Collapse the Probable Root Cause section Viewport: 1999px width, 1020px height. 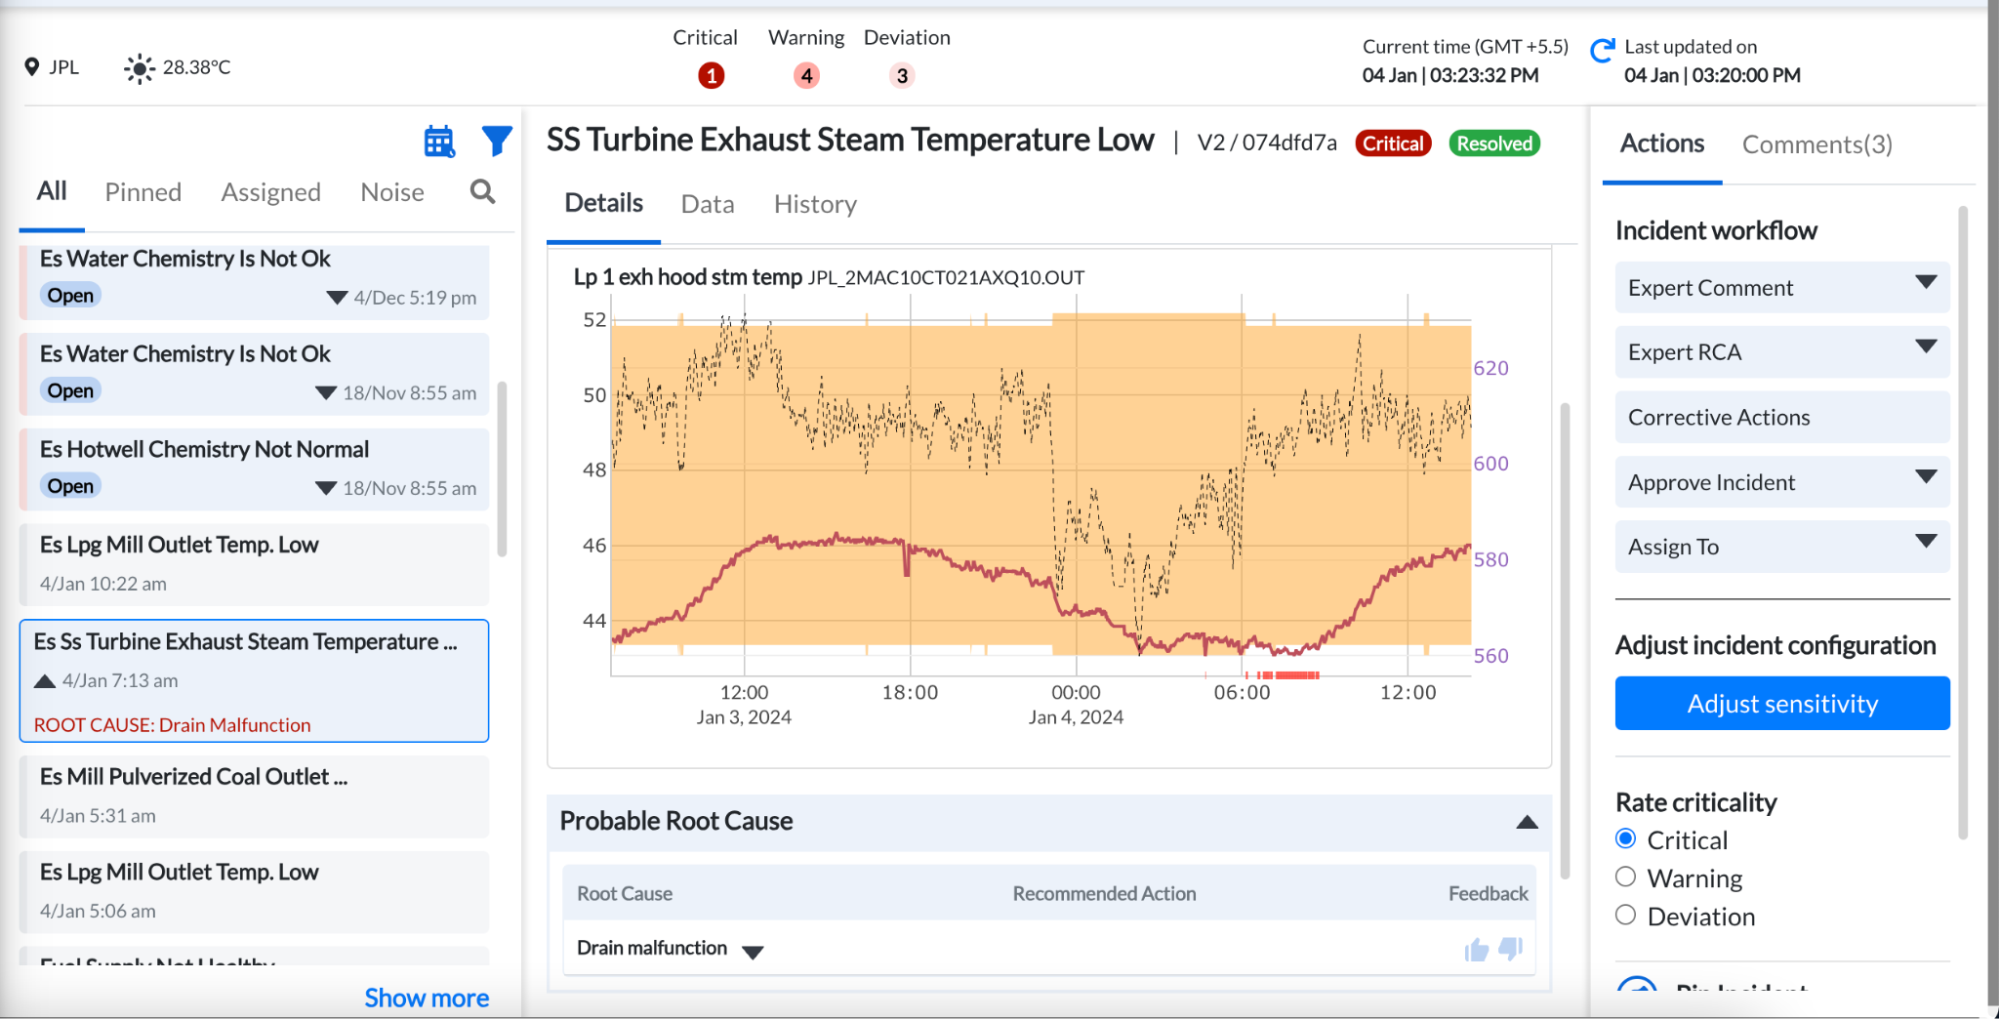(1526, 822)
